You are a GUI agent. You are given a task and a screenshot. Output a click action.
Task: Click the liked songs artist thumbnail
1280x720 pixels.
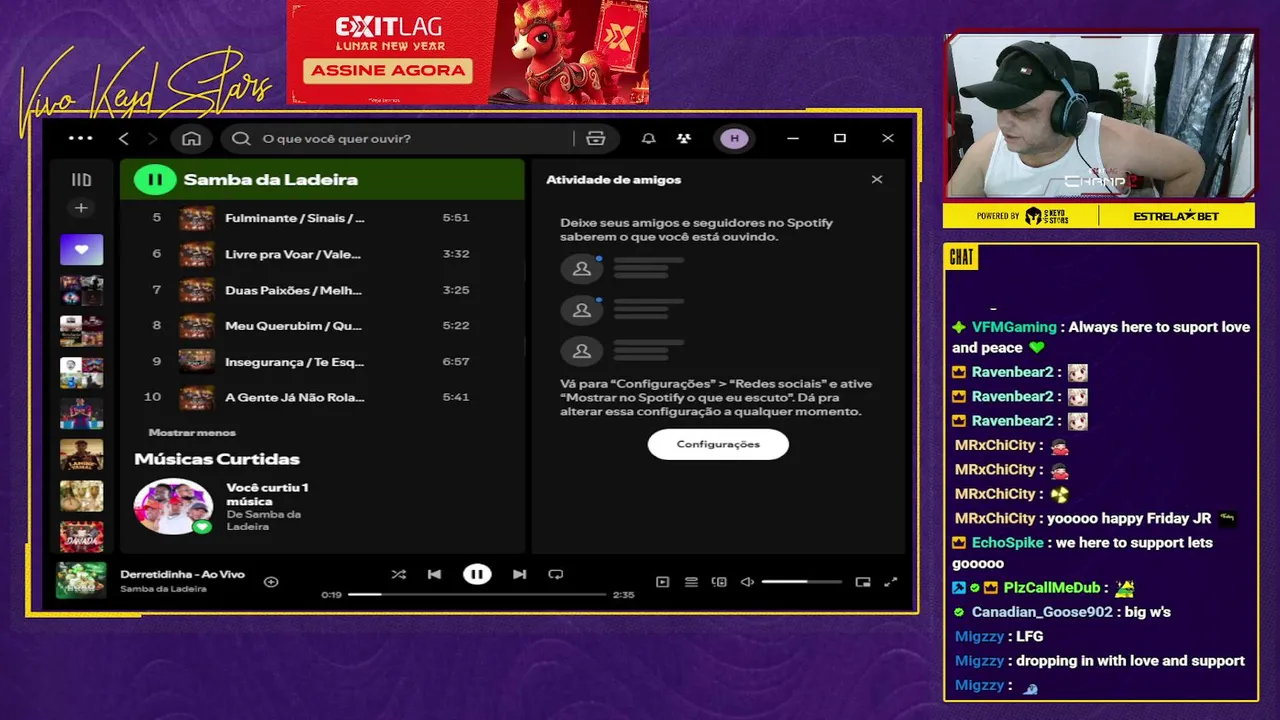(x=174, y=506)
